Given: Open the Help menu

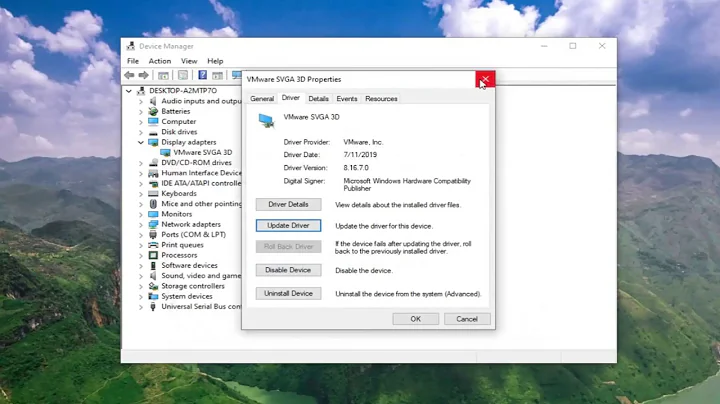Looking at the screenshot, I should click(215, 61).
